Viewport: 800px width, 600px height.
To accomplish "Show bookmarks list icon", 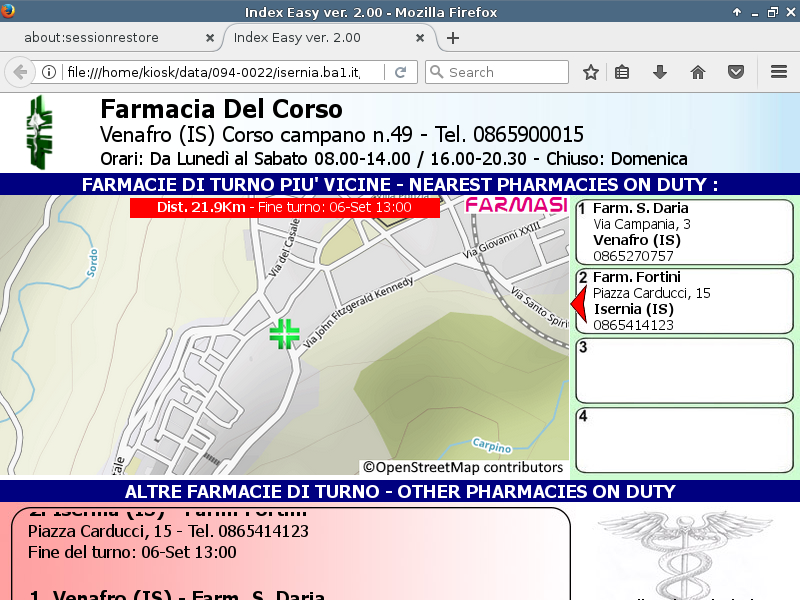I will tap(622, 72).
